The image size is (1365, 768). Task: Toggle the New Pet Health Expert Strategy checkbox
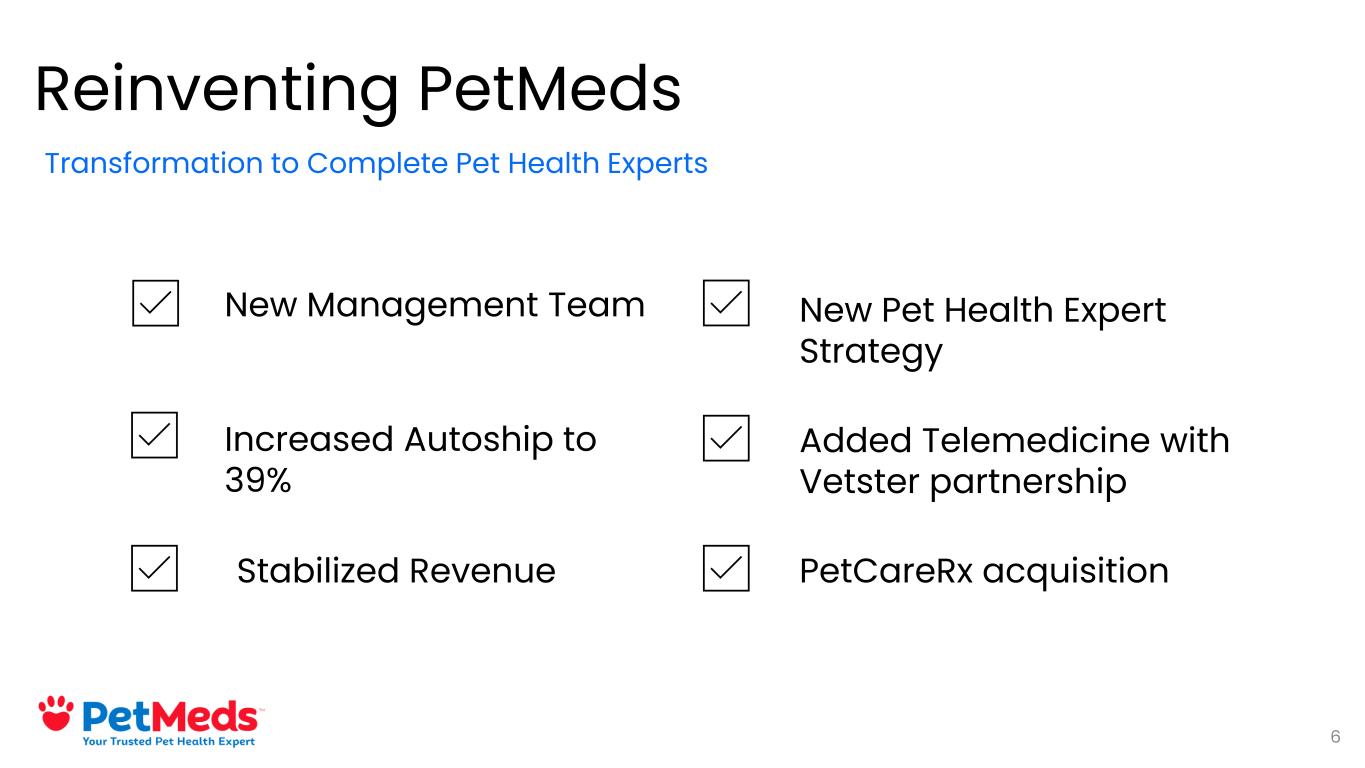tap(726, 303)
